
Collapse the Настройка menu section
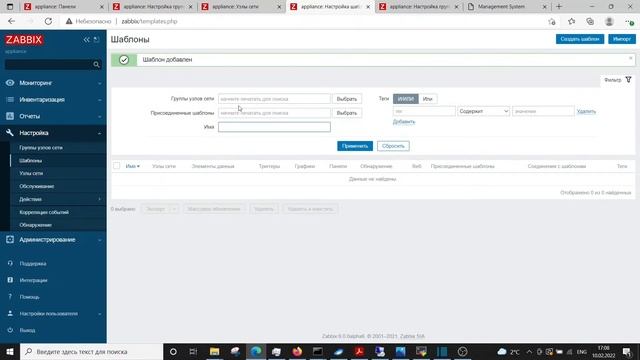tap(53, 133)
